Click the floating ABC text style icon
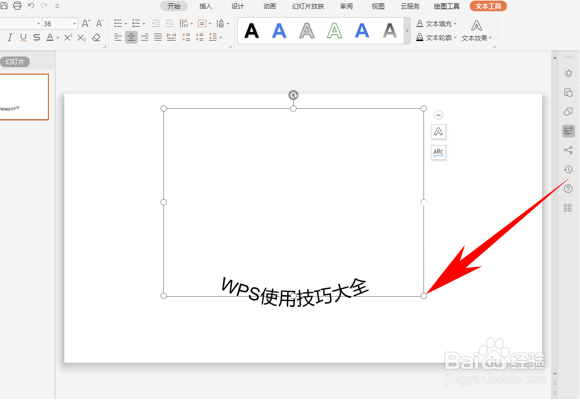This screenshot has width=580, height=400. coord(438,152)
